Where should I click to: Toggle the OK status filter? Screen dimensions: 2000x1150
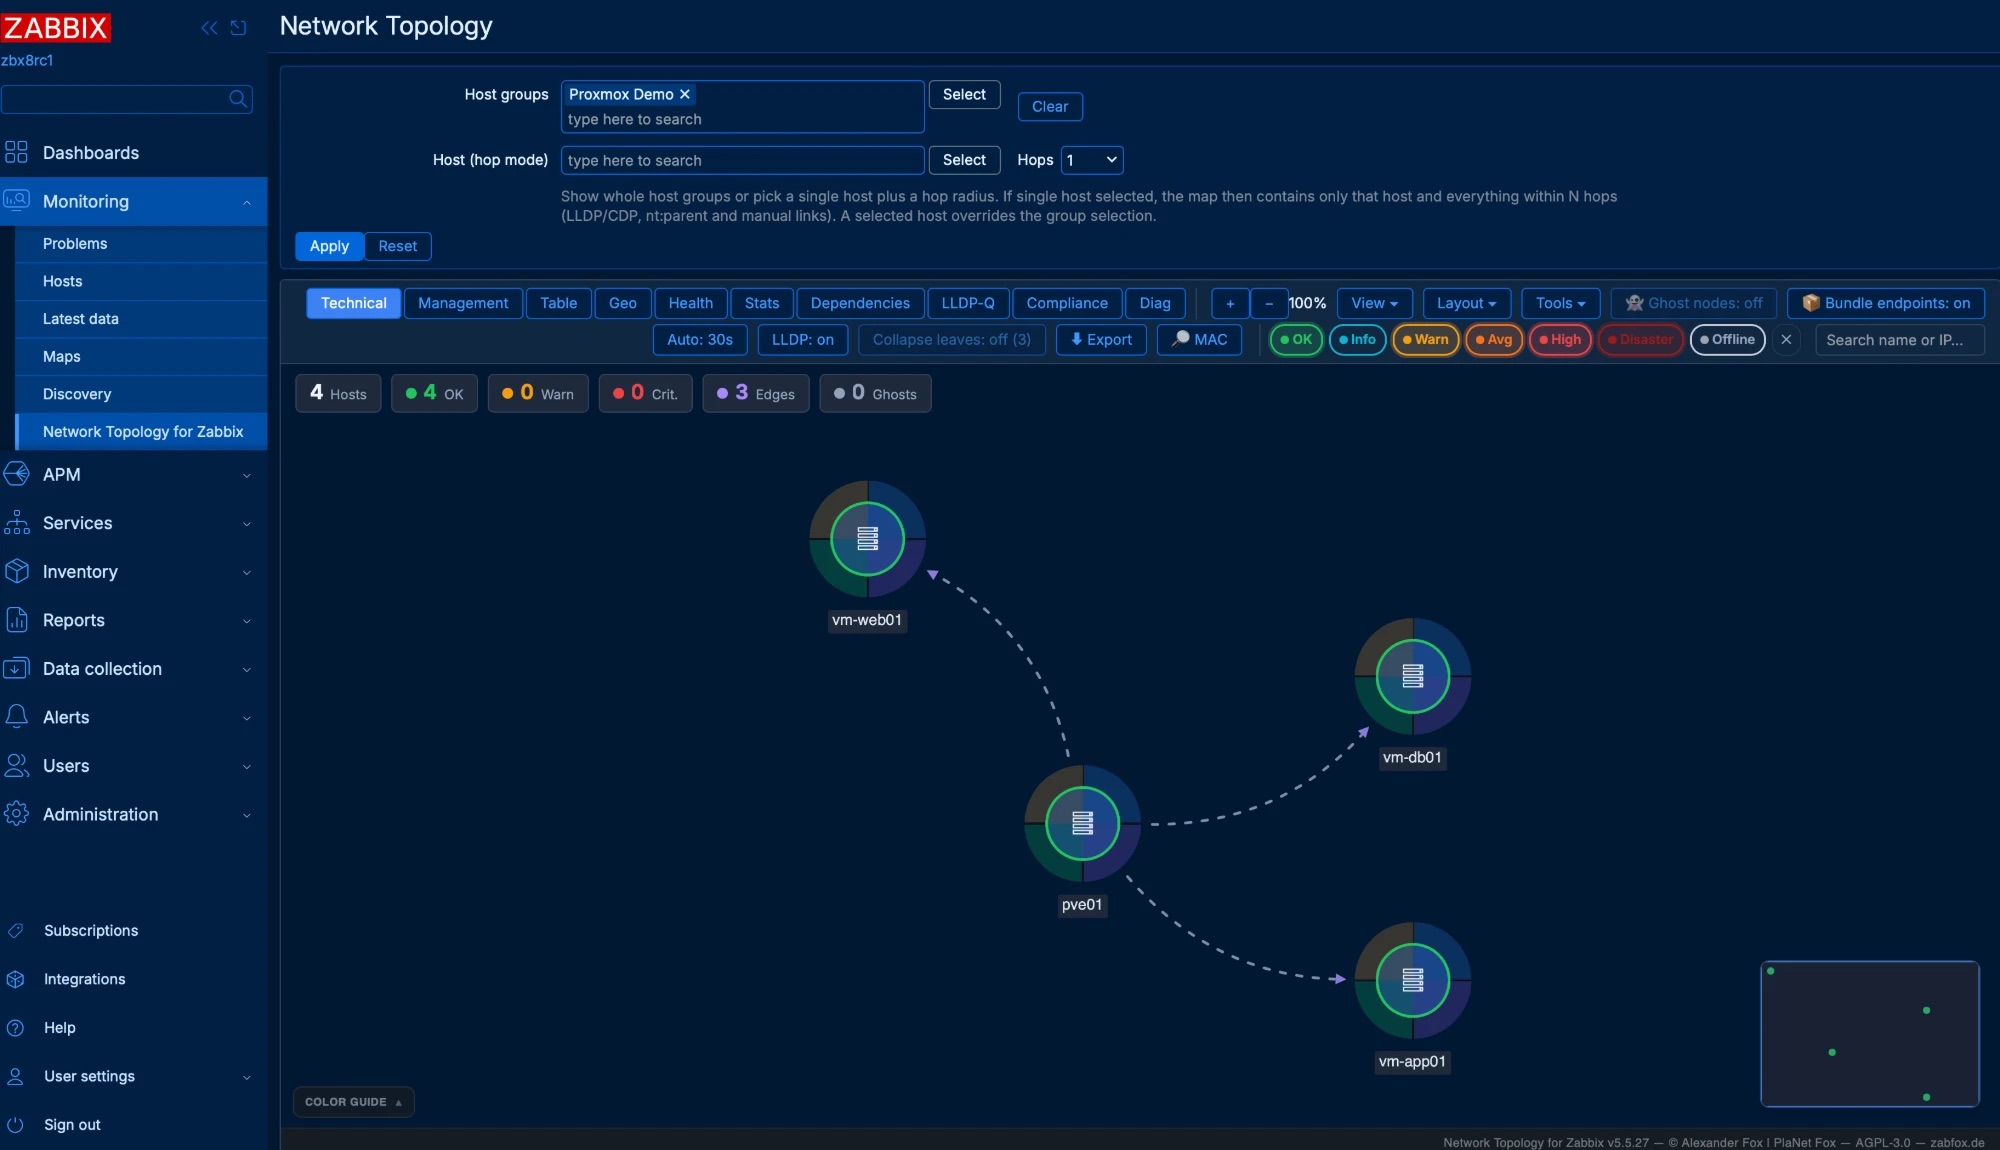[x=1296, y=340]
